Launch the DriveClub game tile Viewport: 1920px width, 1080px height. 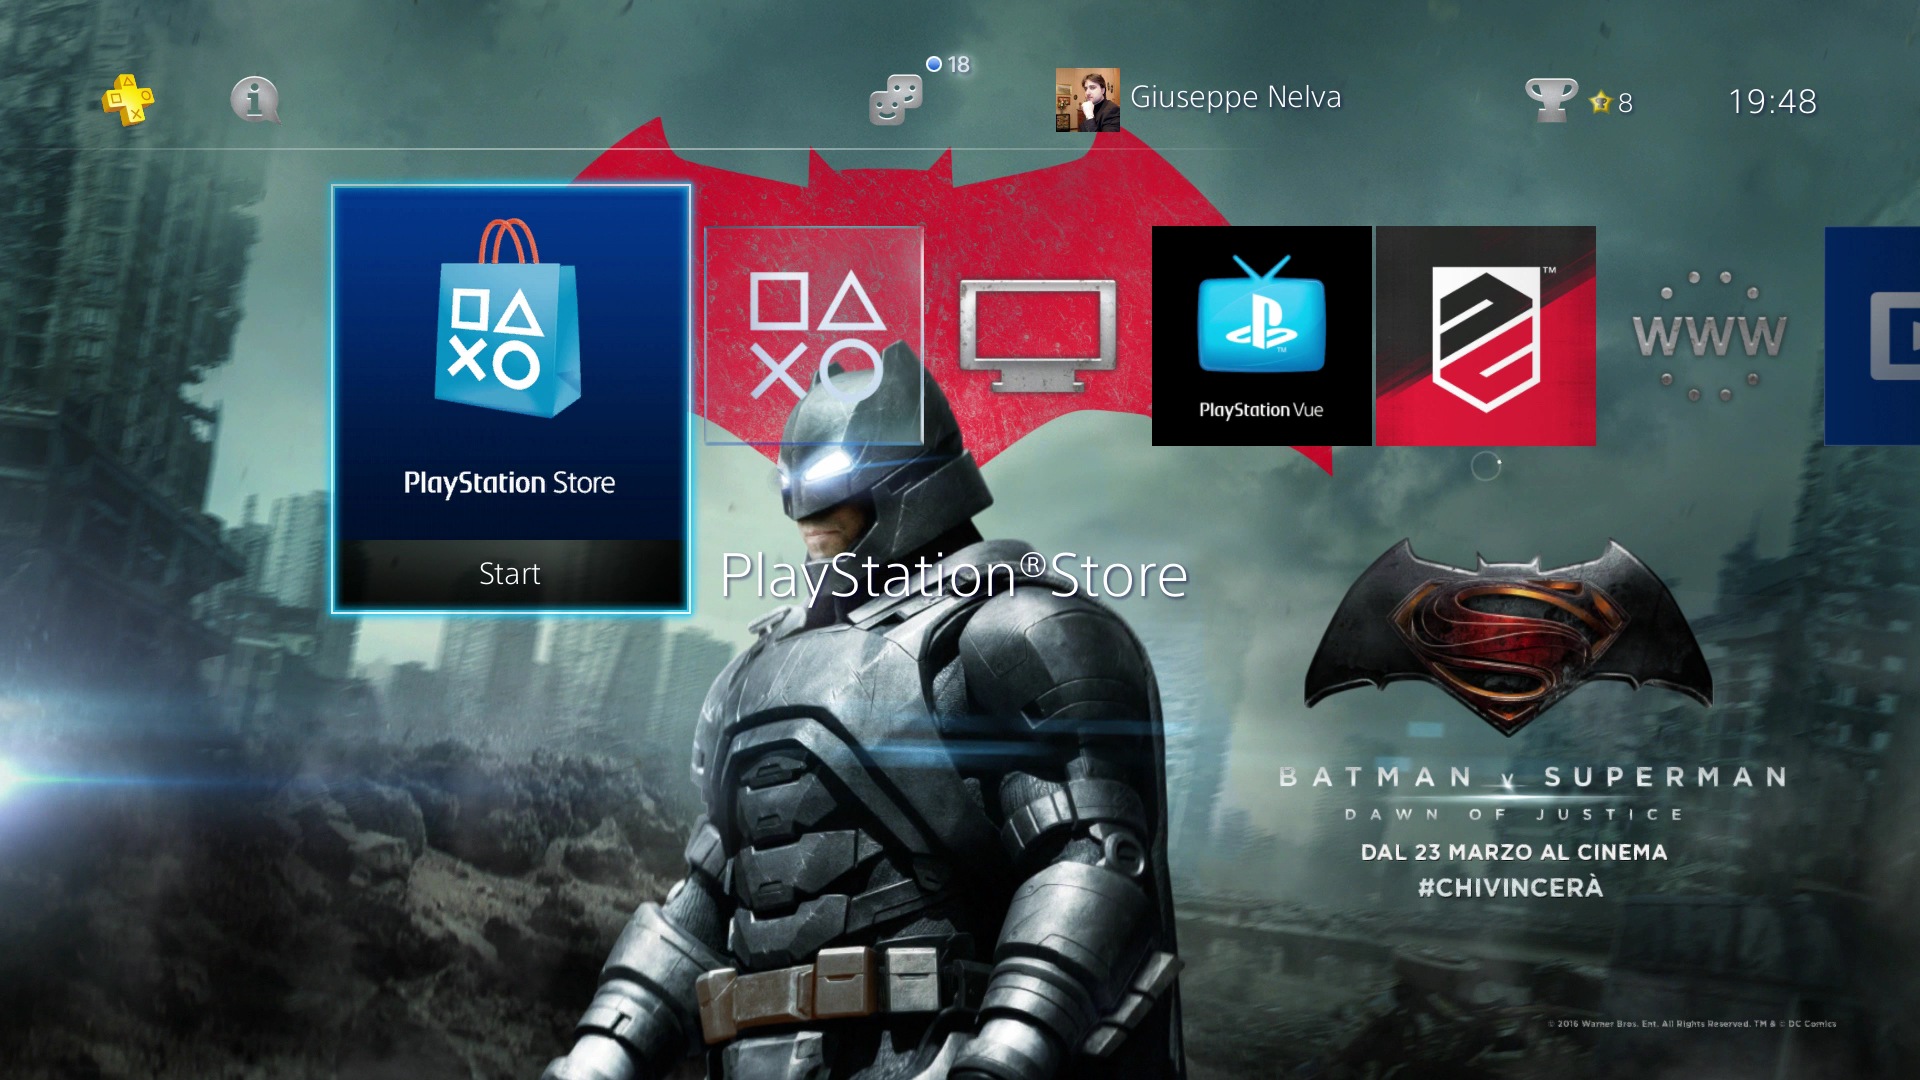click(x=1485, y=336)
